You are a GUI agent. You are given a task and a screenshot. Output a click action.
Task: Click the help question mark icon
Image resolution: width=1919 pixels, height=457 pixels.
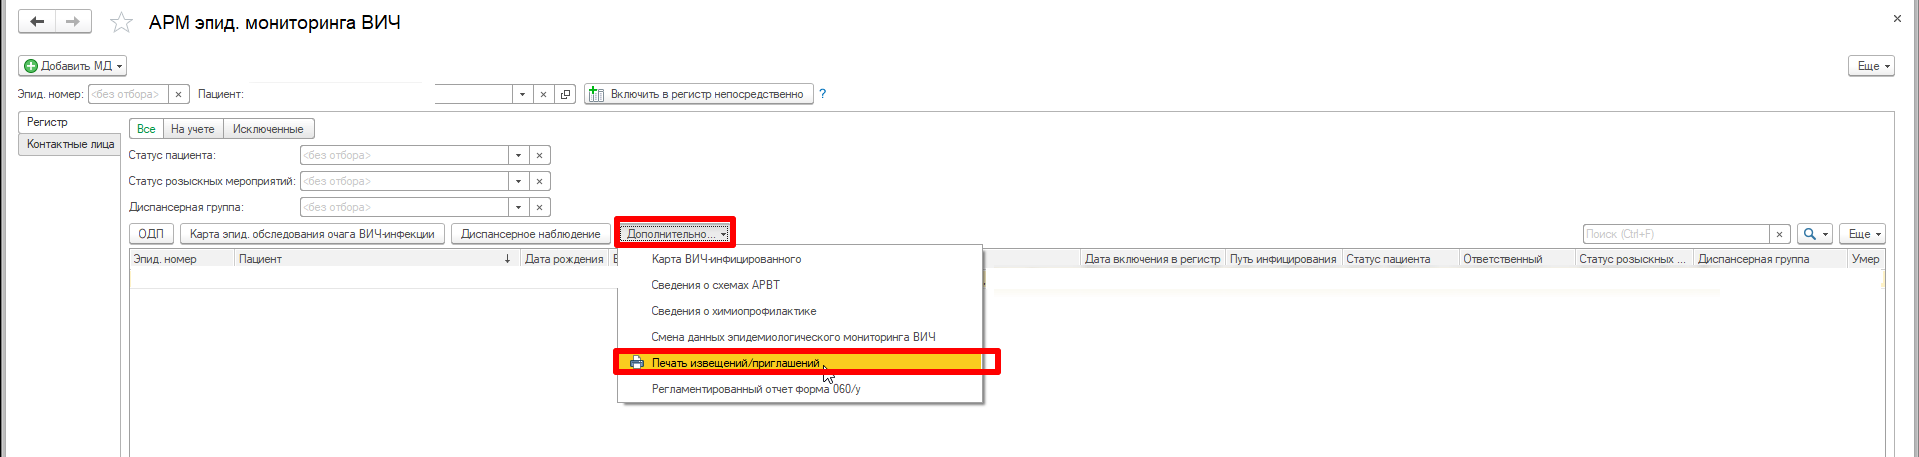822,94
